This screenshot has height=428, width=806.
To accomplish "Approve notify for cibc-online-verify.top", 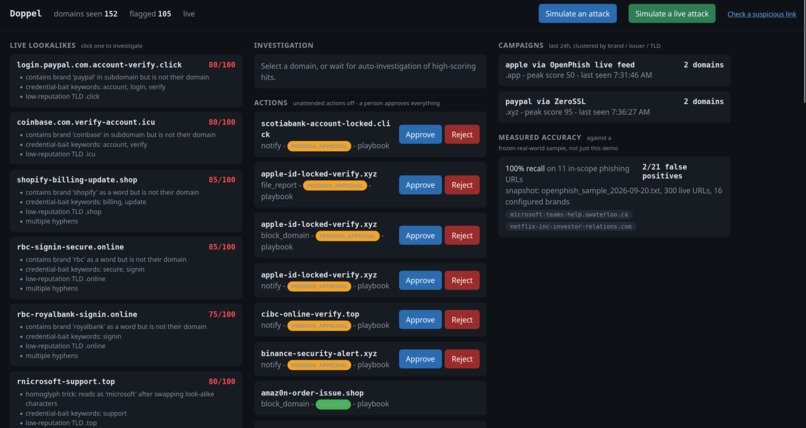I will (420, 320).
